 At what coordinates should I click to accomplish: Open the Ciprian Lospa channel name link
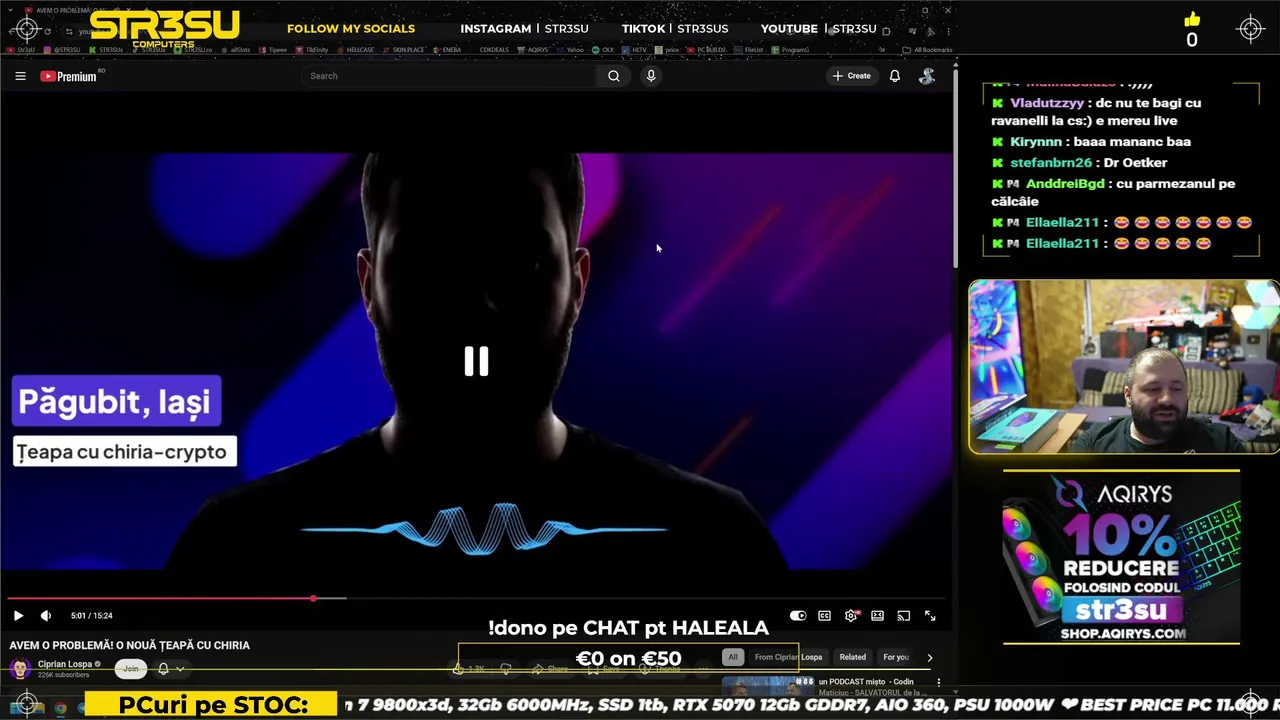click(64, 664)
